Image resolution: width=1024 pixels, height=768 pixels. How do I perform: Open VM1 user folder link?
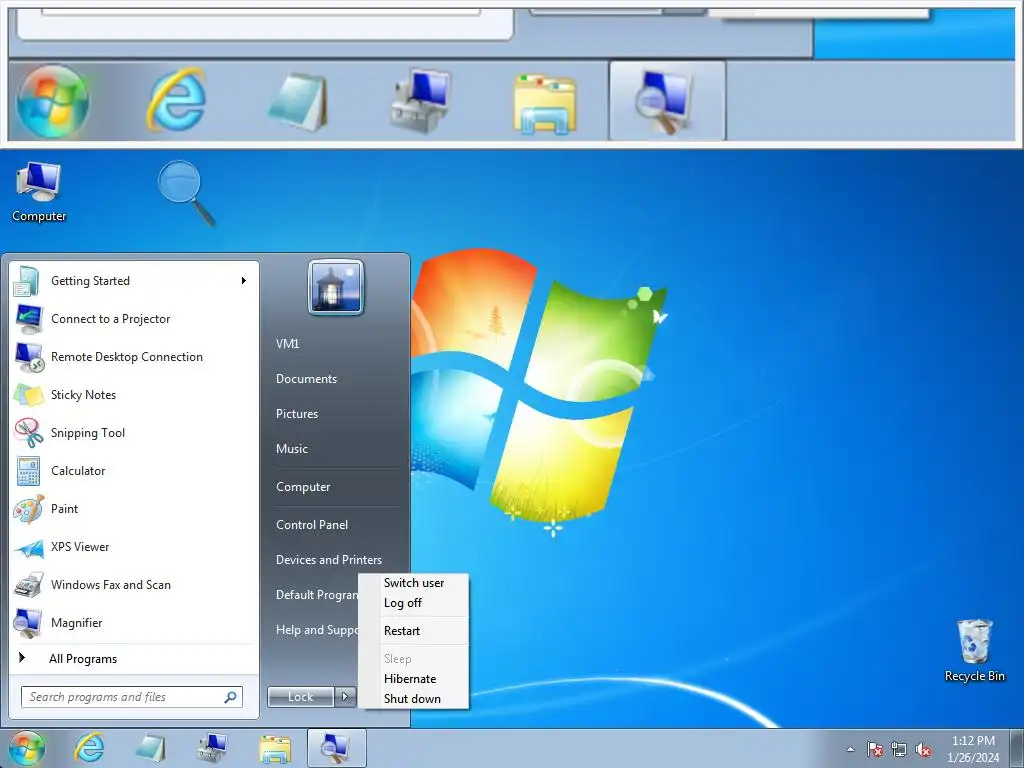(x=287, y=344)
